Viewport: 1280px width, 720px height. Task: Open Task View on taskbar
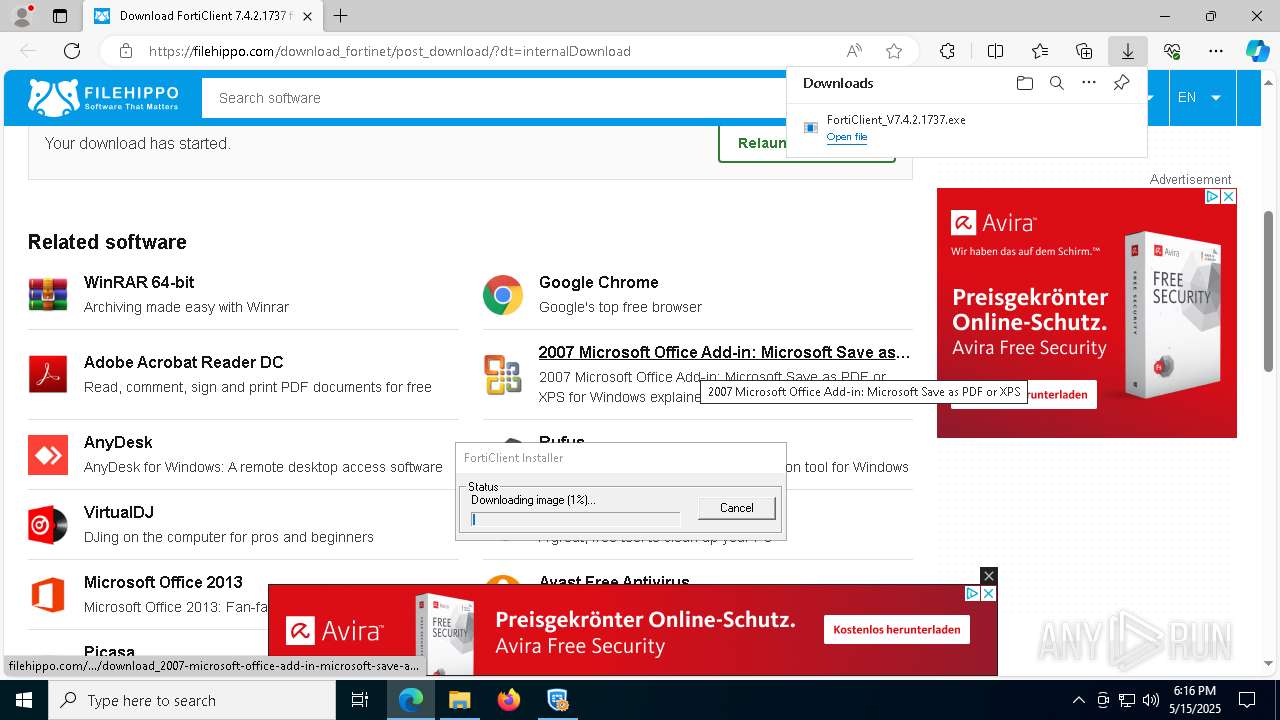pyautogui.click(x=360, y=700)
